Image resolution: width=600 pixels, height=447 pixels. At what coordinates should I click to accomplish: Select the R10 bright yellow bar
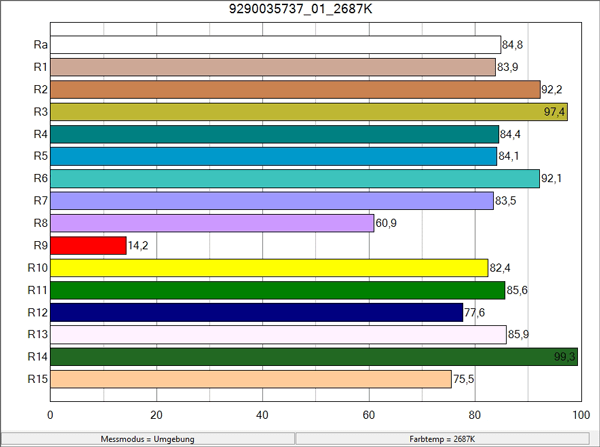point(269,268)
